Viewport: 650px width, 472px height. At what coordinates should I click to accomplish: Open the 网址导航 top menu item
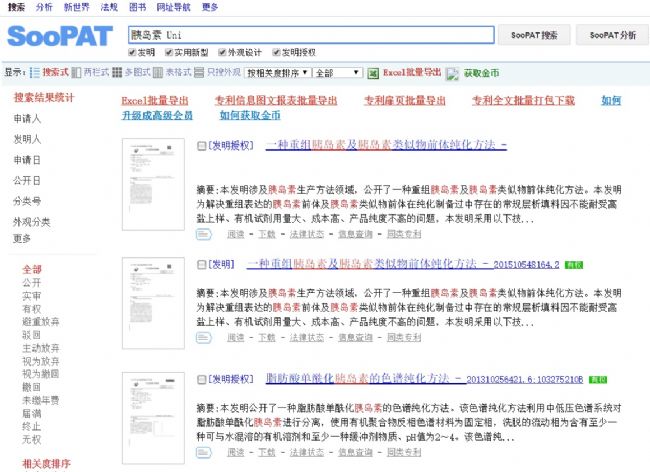point(172,6)
